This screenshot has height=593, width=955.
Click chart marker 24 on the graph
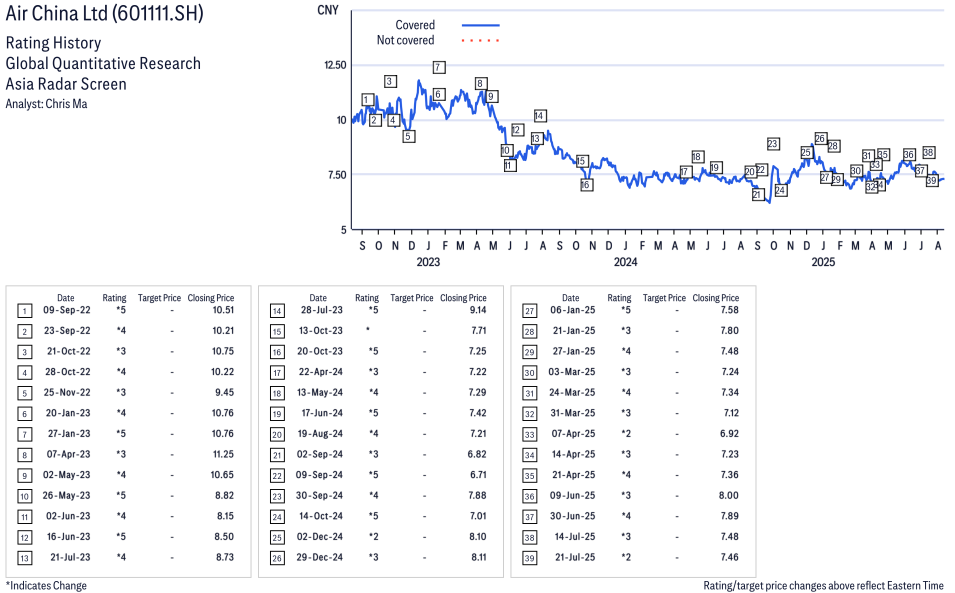pos(780,191)
